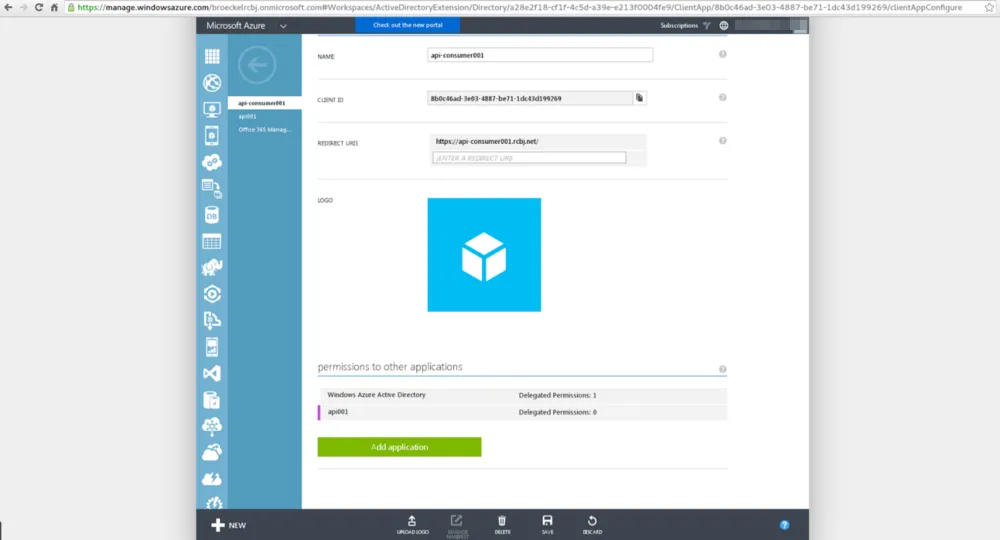
Task: Copy the Client ID to clipboard
Action: pos(639,98)
